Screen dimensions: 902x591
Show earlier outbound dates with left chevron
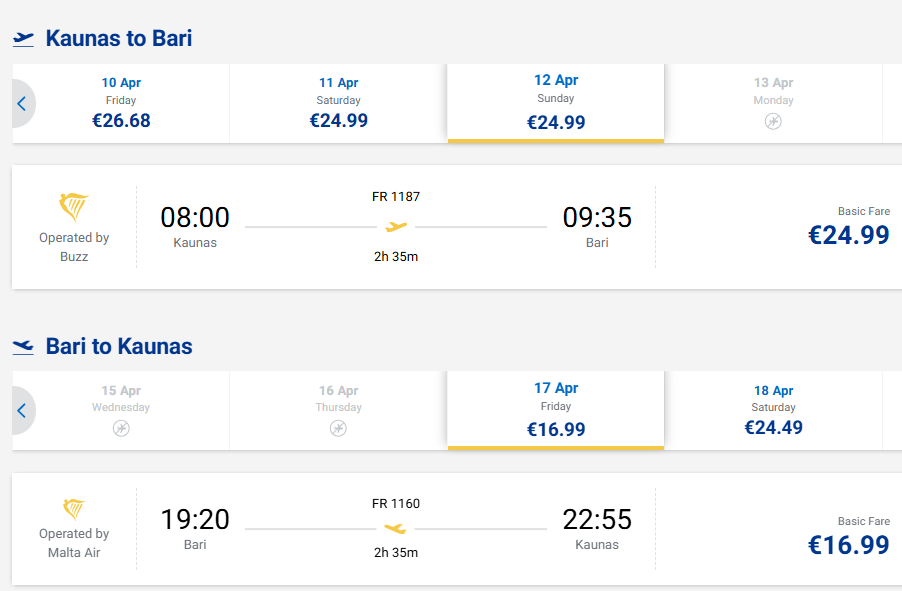(x=22, y=103)
